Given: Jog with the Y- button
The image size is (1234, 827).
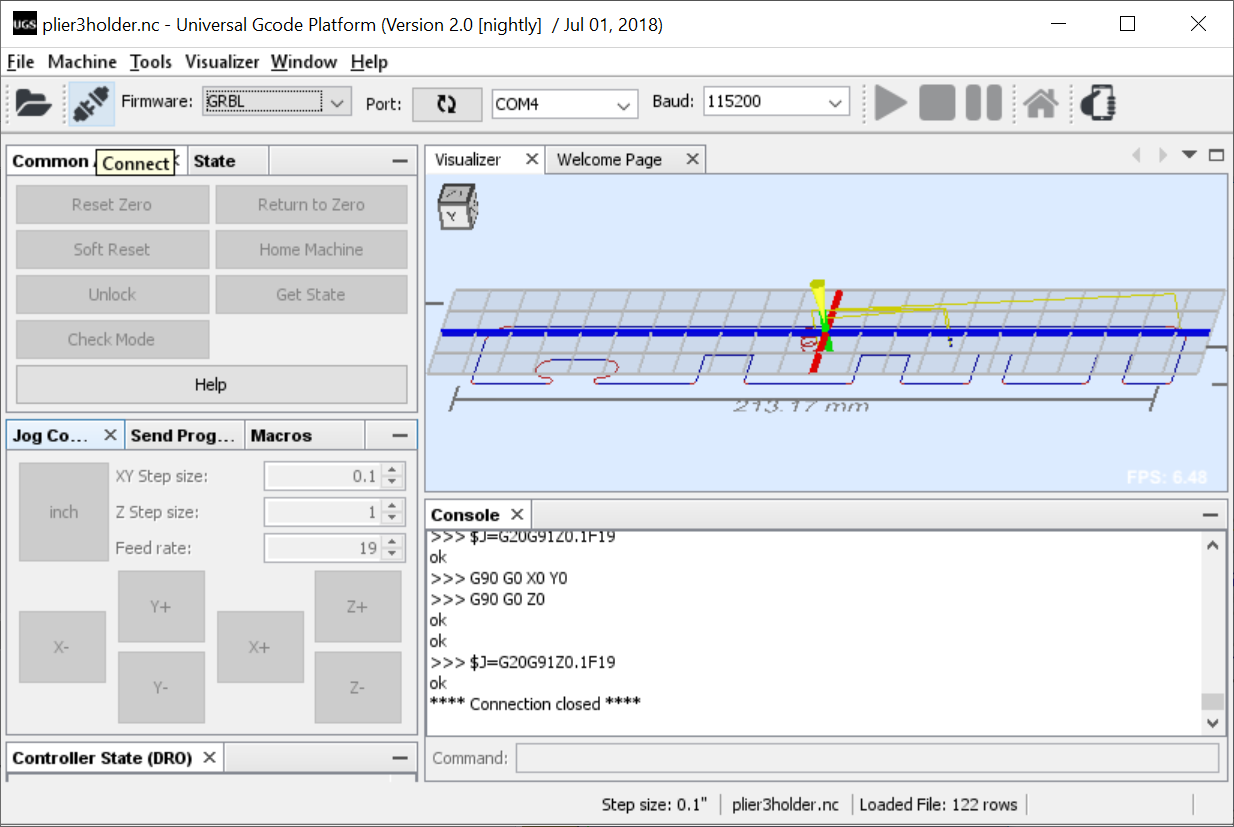Looking at the screenshot, I should pyautogui.click(x=161, y=687).
